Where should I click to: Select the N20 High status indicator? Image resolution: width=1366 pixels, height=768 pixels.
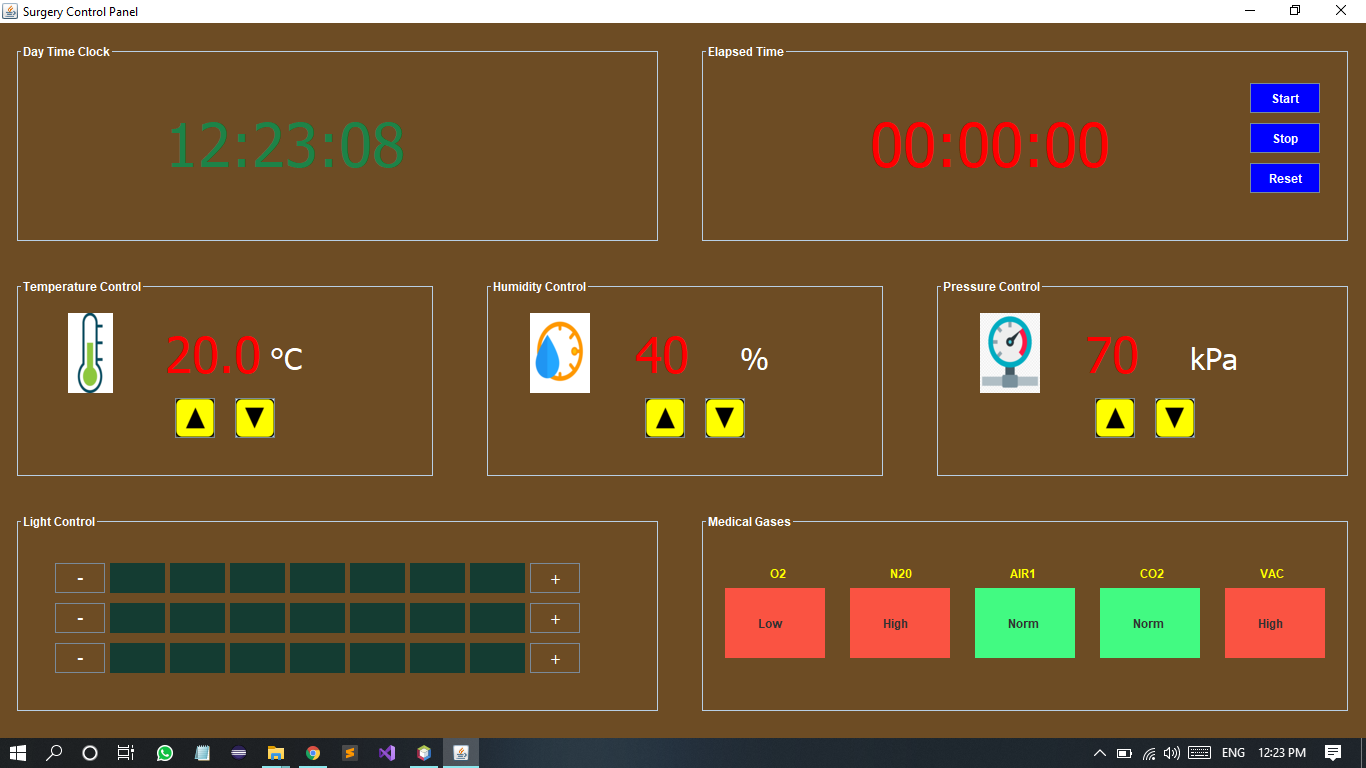point(899,623)
